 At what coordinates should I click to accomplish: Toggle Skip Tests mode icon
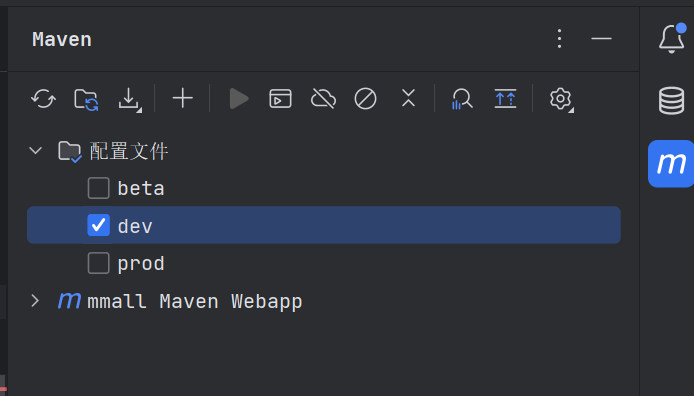point(366,99)
